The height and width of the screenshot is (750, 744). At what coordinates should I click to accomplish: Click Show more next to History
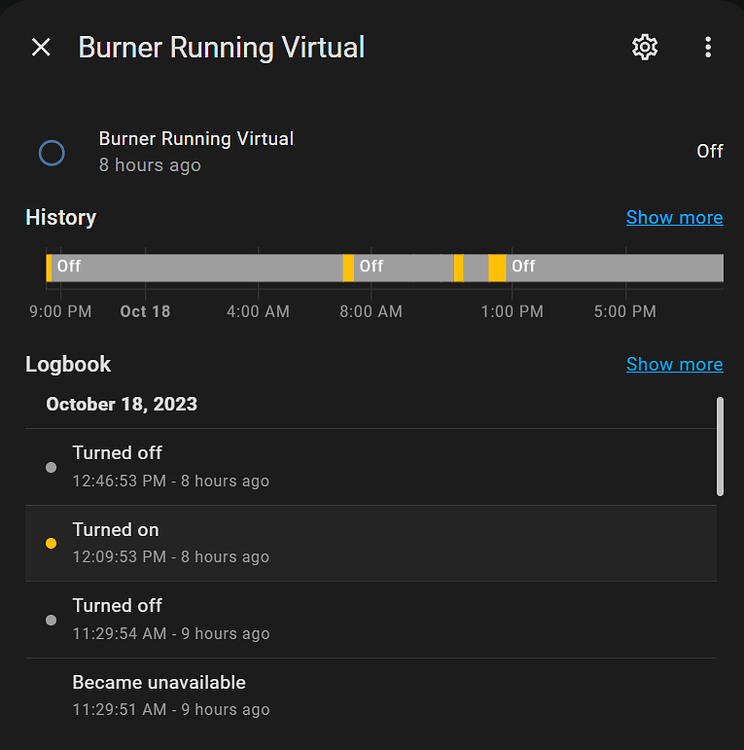click(674, 218)
